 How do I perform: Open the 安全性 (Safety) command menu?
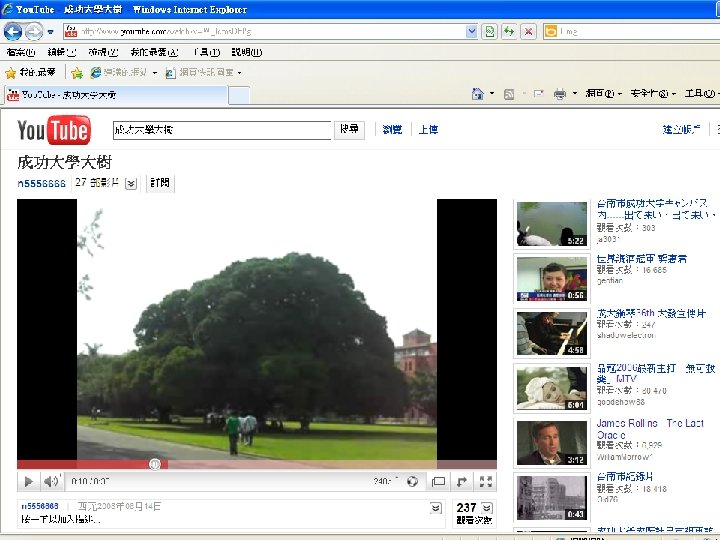click(x=652, y=94)
